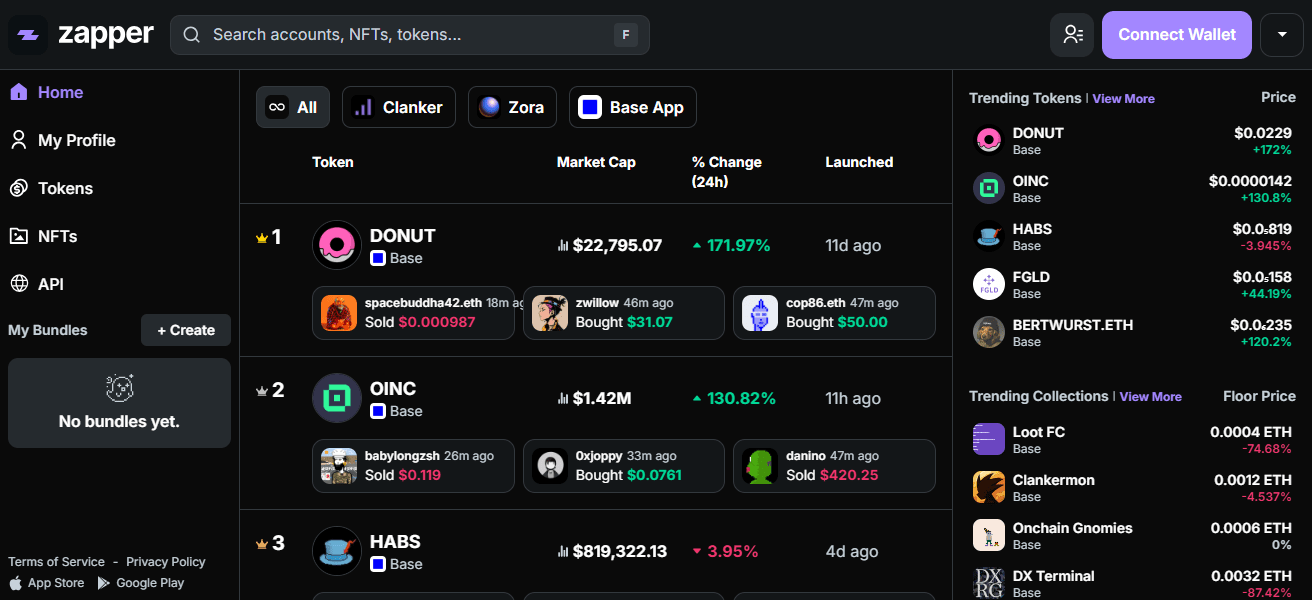Click the Zapper logo icon
This screenshot has height=600, width=1312.
(28, 35)
